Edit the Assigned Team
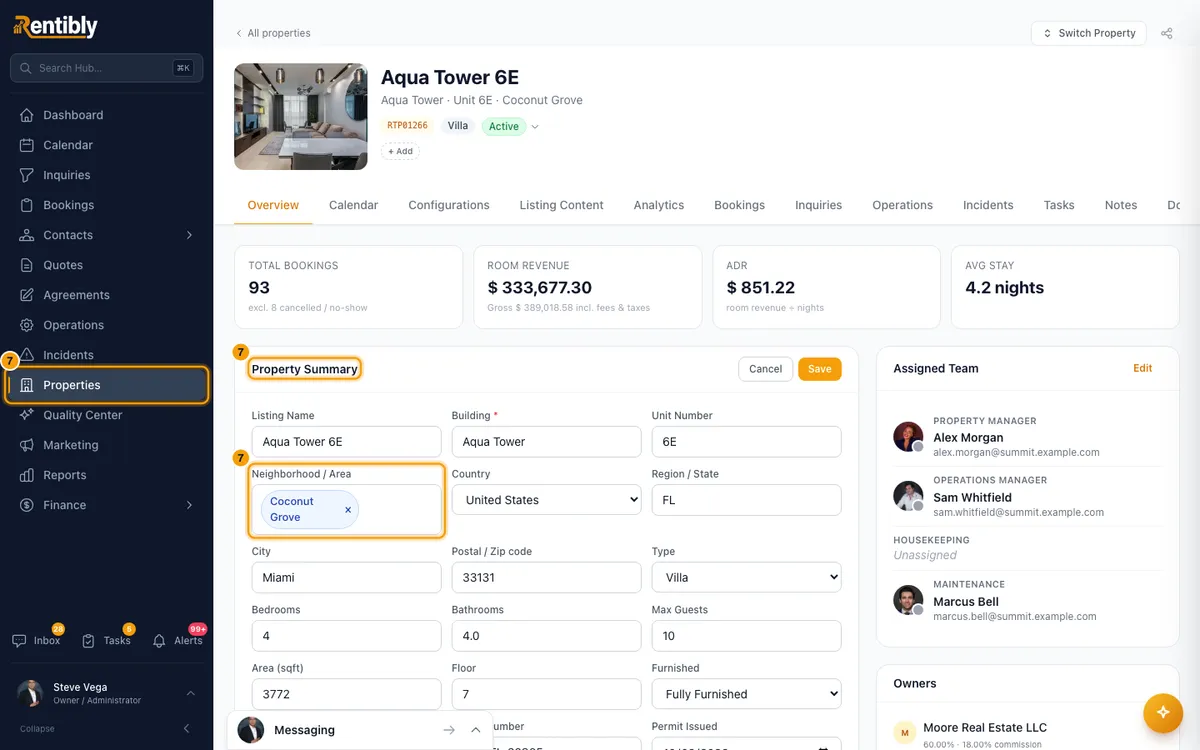 [1143, 368]
